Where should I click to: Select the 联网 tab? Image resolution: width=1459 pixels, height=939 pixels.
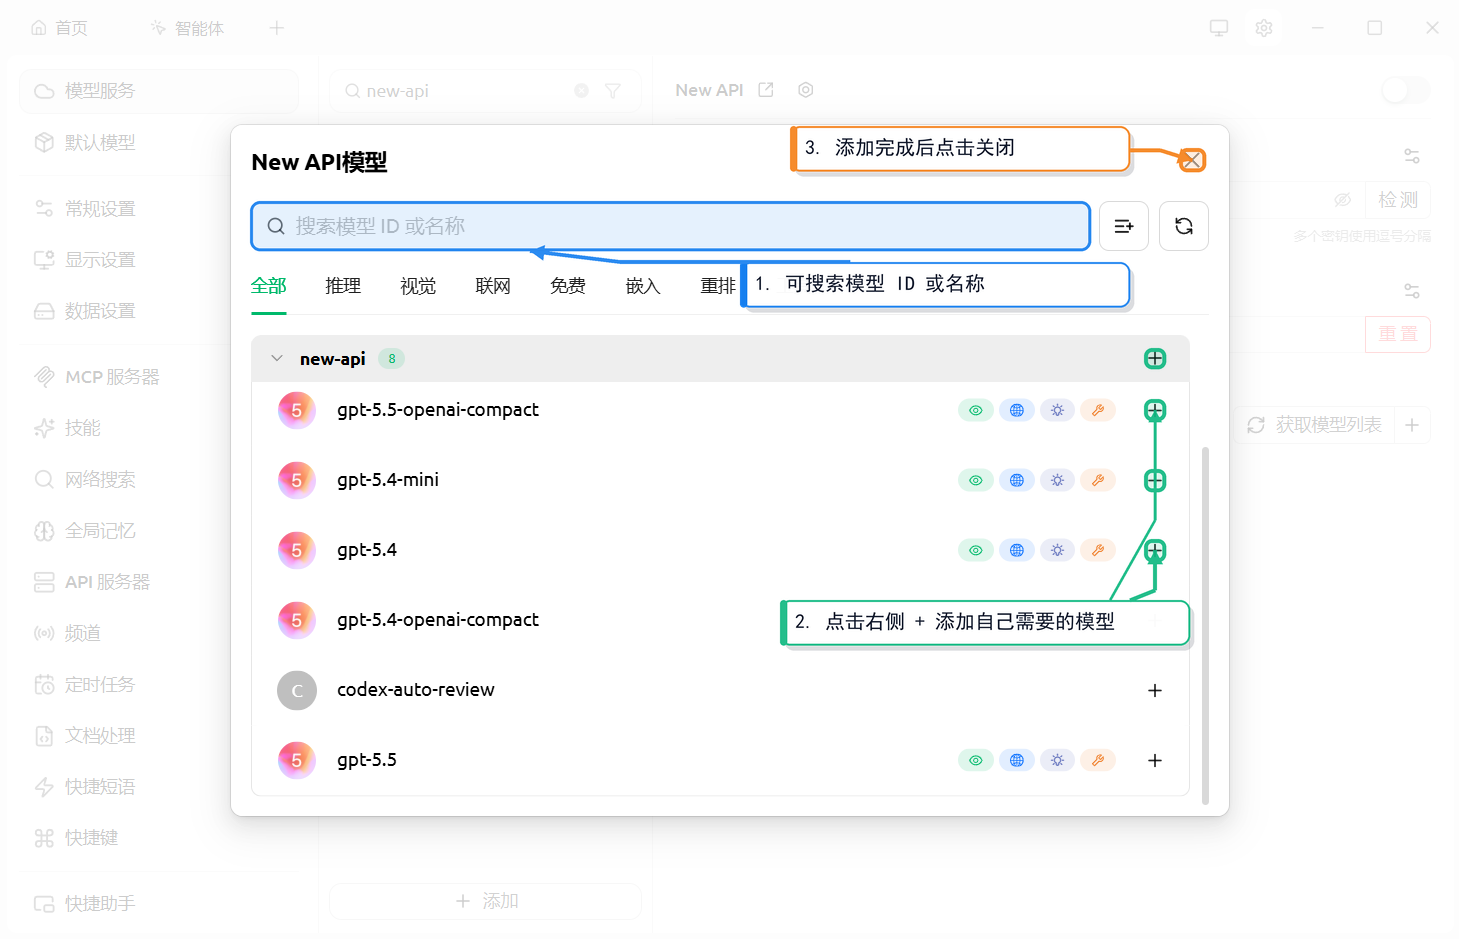(493, 286)
